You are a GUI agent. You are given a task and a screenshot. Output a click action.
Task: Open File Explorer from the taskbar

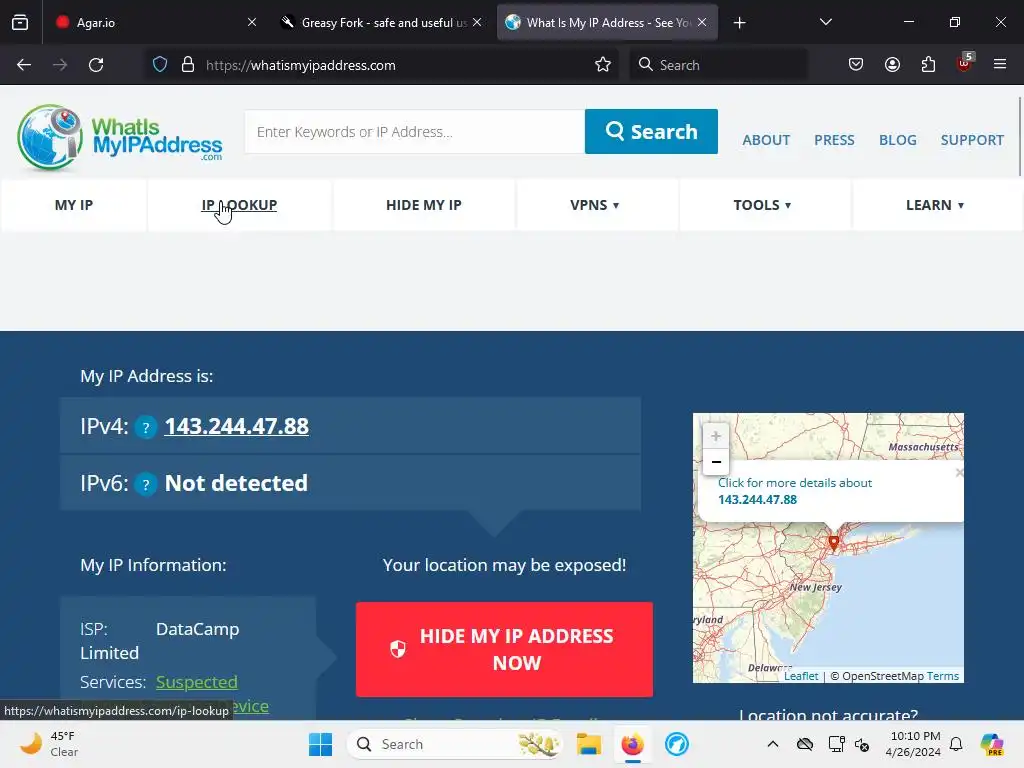[x=588, y=744]
